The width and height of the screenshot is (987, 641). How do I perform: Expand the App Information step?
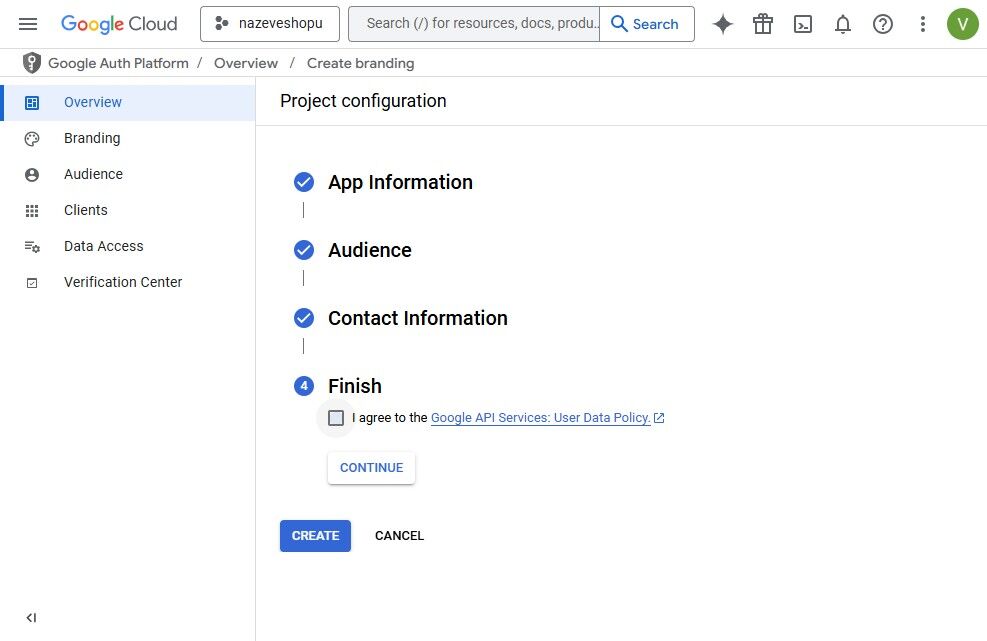[x=400, y=182]
